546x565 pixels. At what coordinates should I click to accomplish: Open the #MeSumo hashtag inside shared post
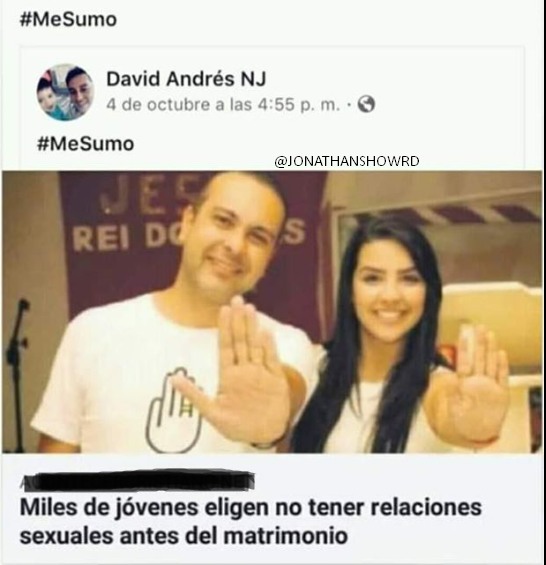[x=86, y=143]
